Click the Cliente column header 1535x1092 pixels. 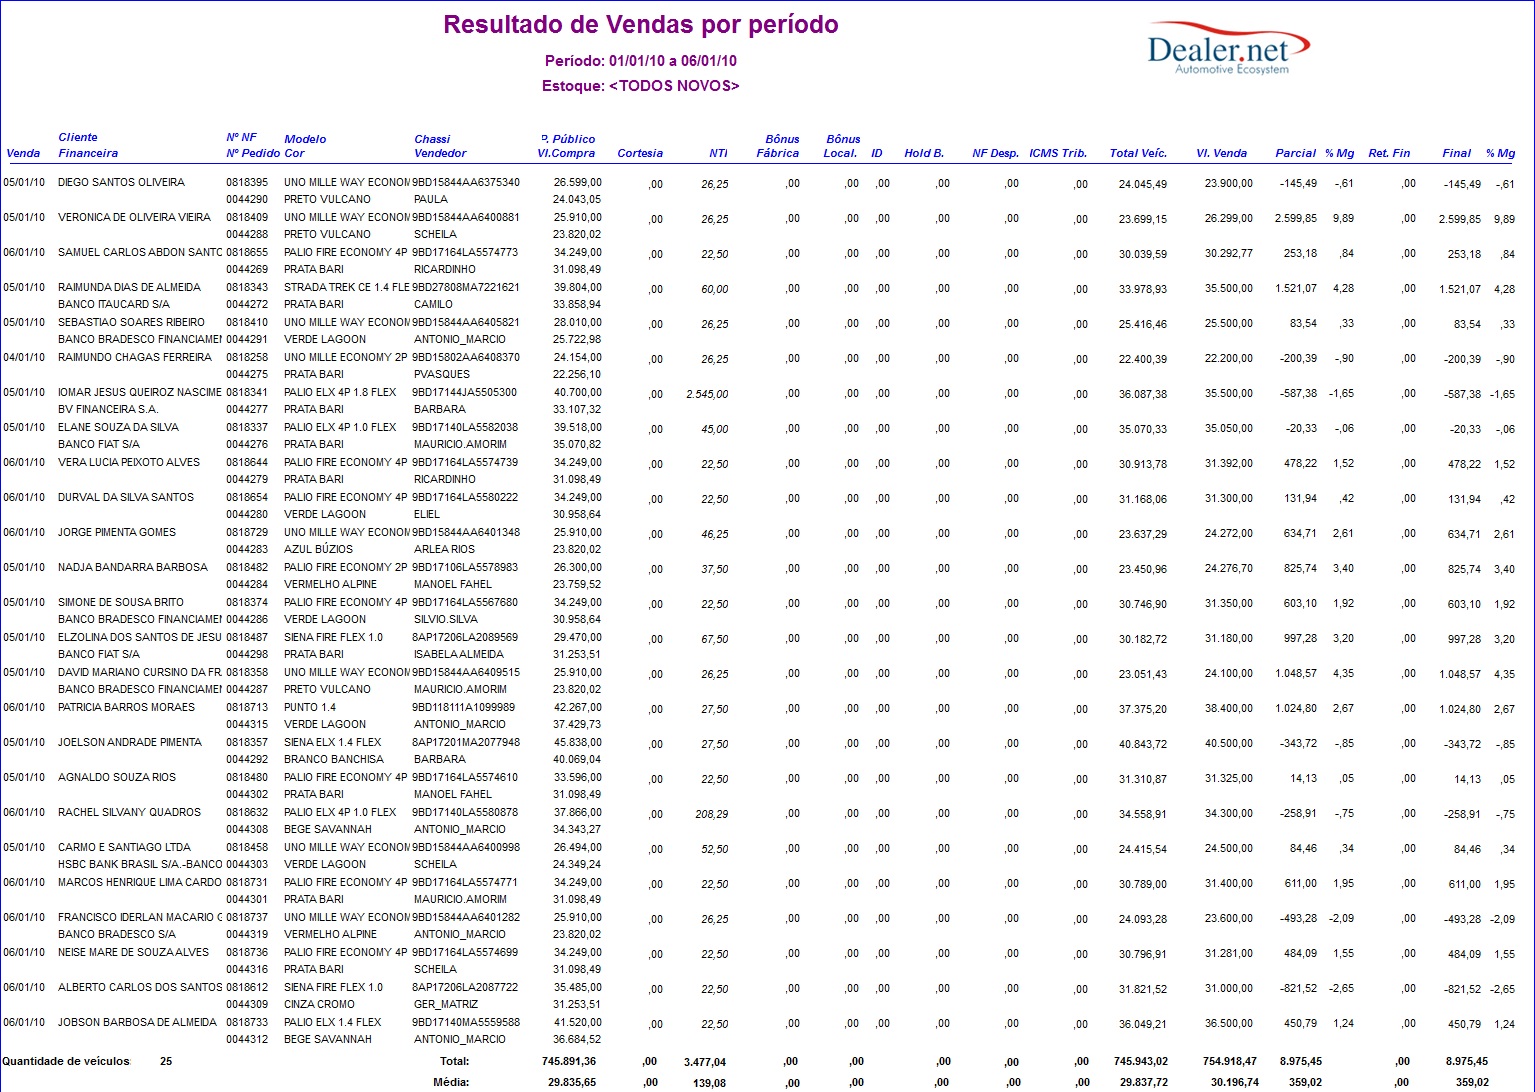click(78, 138)
